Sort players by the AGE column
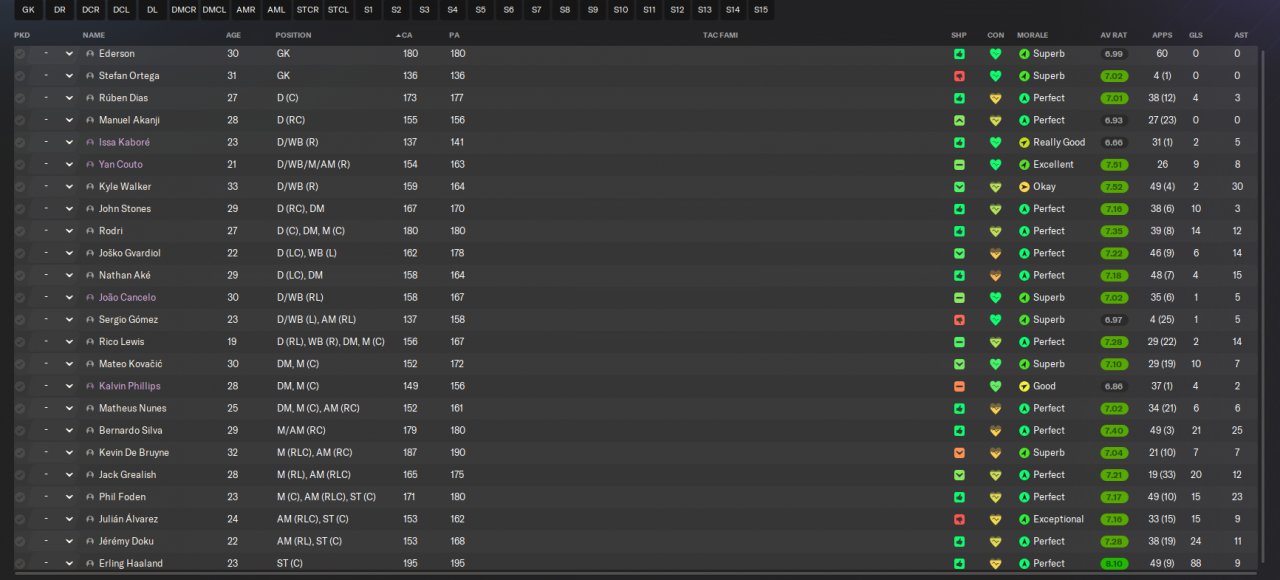 pos(233,35)
